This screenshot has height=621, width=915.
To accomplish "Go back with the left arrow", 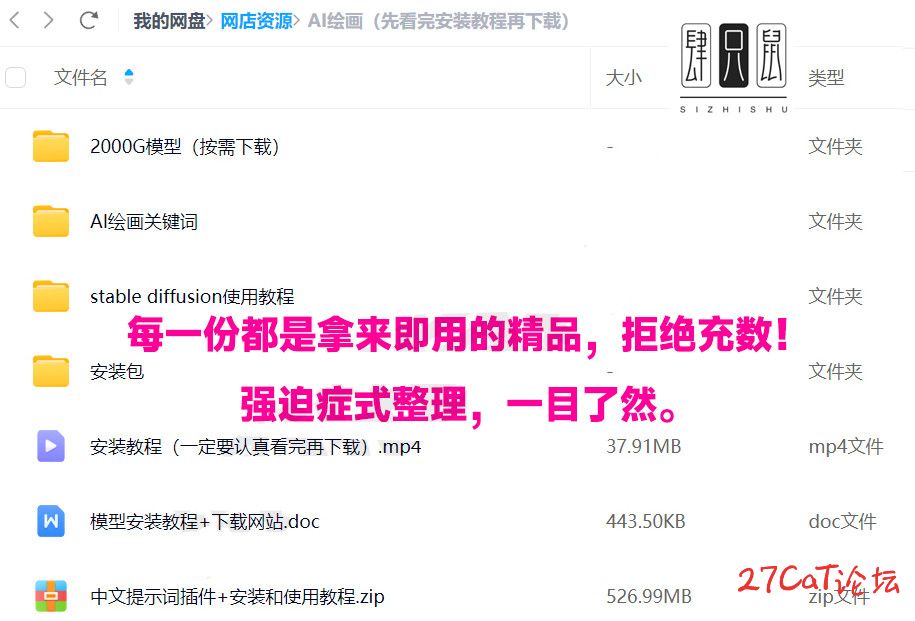I will click(x=16, y=20).
